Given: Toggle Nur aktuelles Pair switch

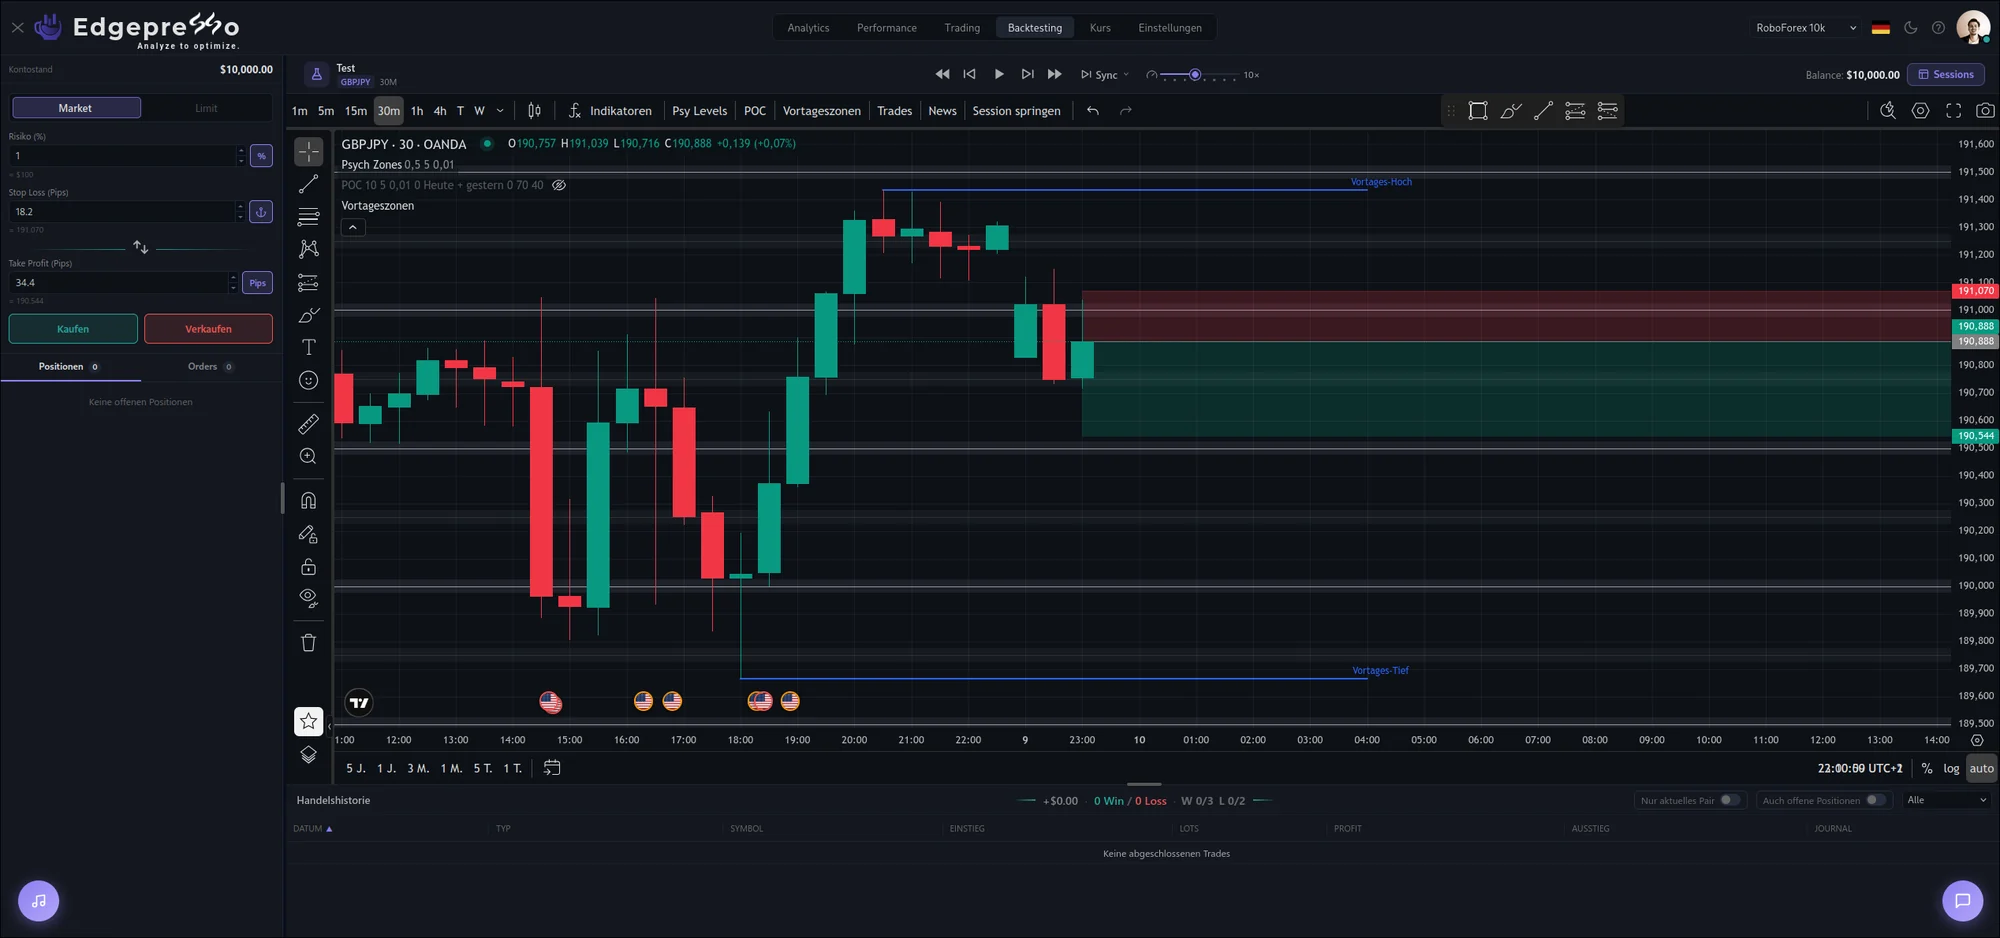Looking at the screenshot, I should pyautogui.click(x=1730, y=800).
